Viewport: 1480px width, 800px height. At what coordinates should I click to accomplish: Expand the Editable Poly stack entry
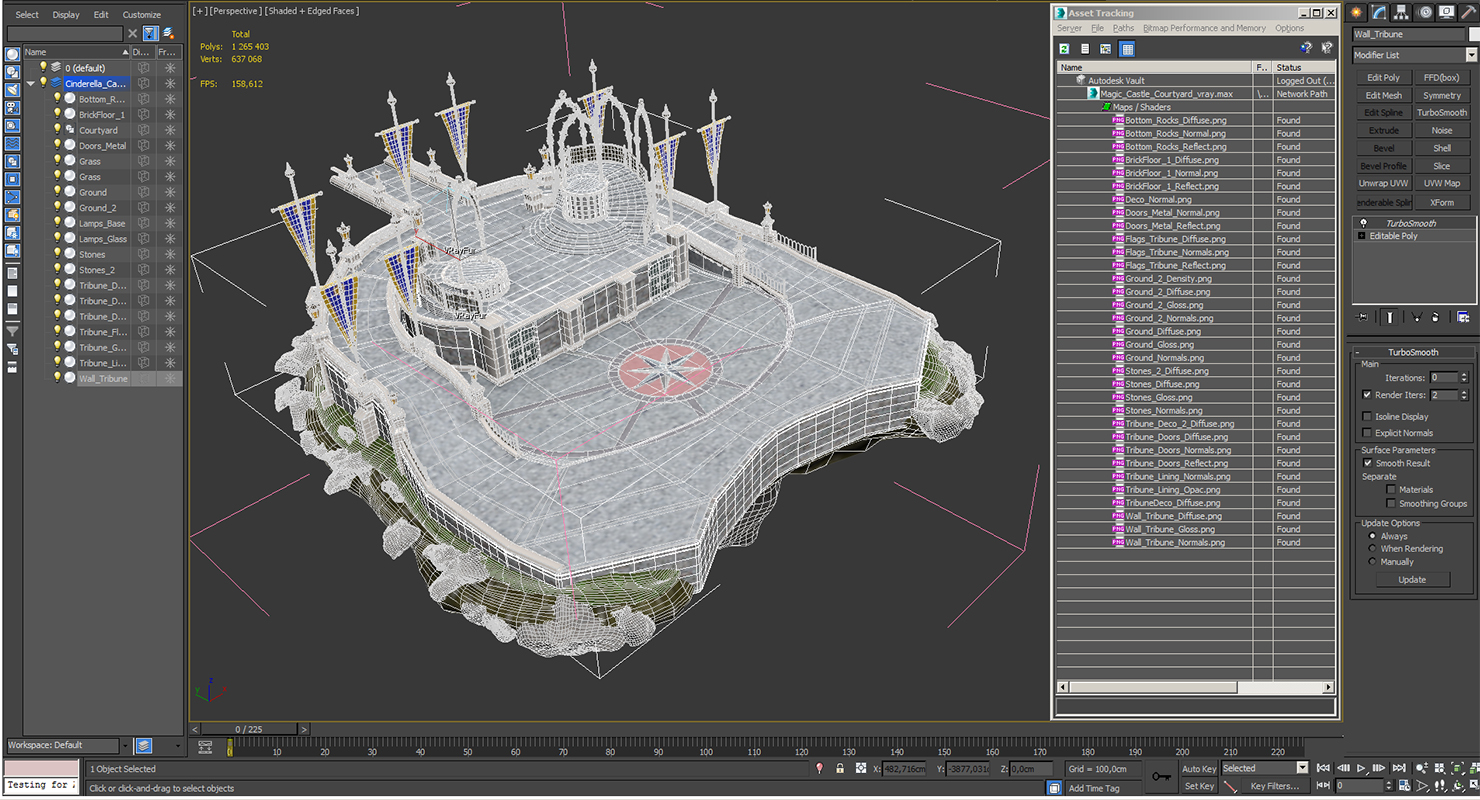click(x=1361, y=236)
